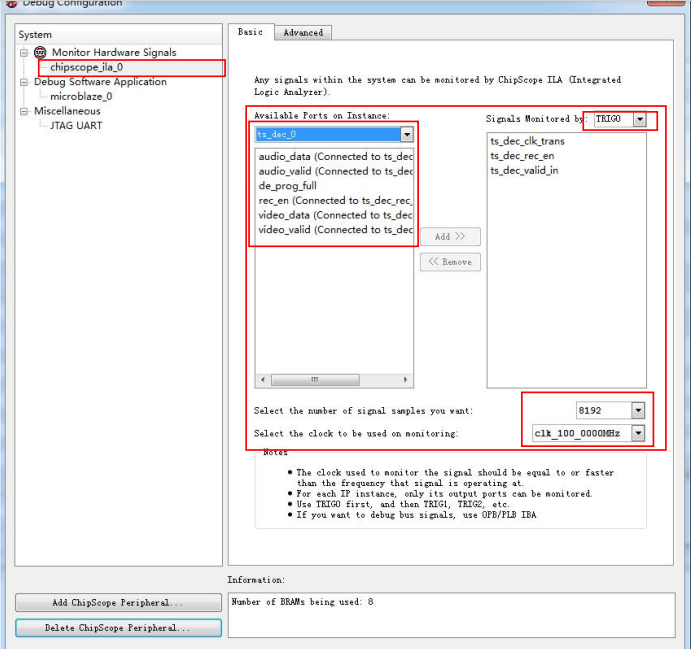Collapse the Monitor Hardware Signals tree node

click(x=25, y=52)
